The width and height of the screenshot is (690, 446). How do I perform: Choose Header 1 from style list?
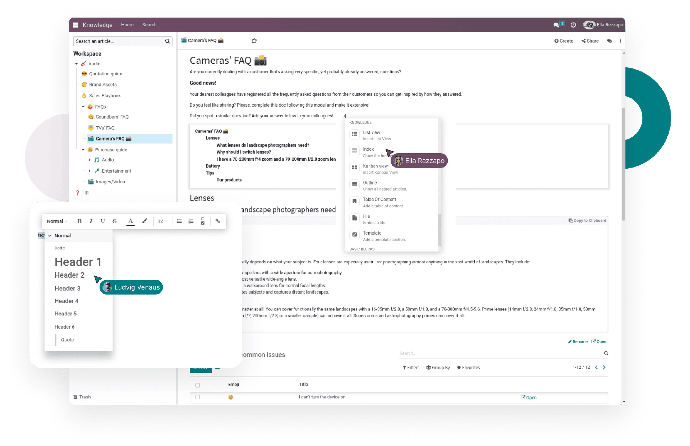tap(78, 262)
